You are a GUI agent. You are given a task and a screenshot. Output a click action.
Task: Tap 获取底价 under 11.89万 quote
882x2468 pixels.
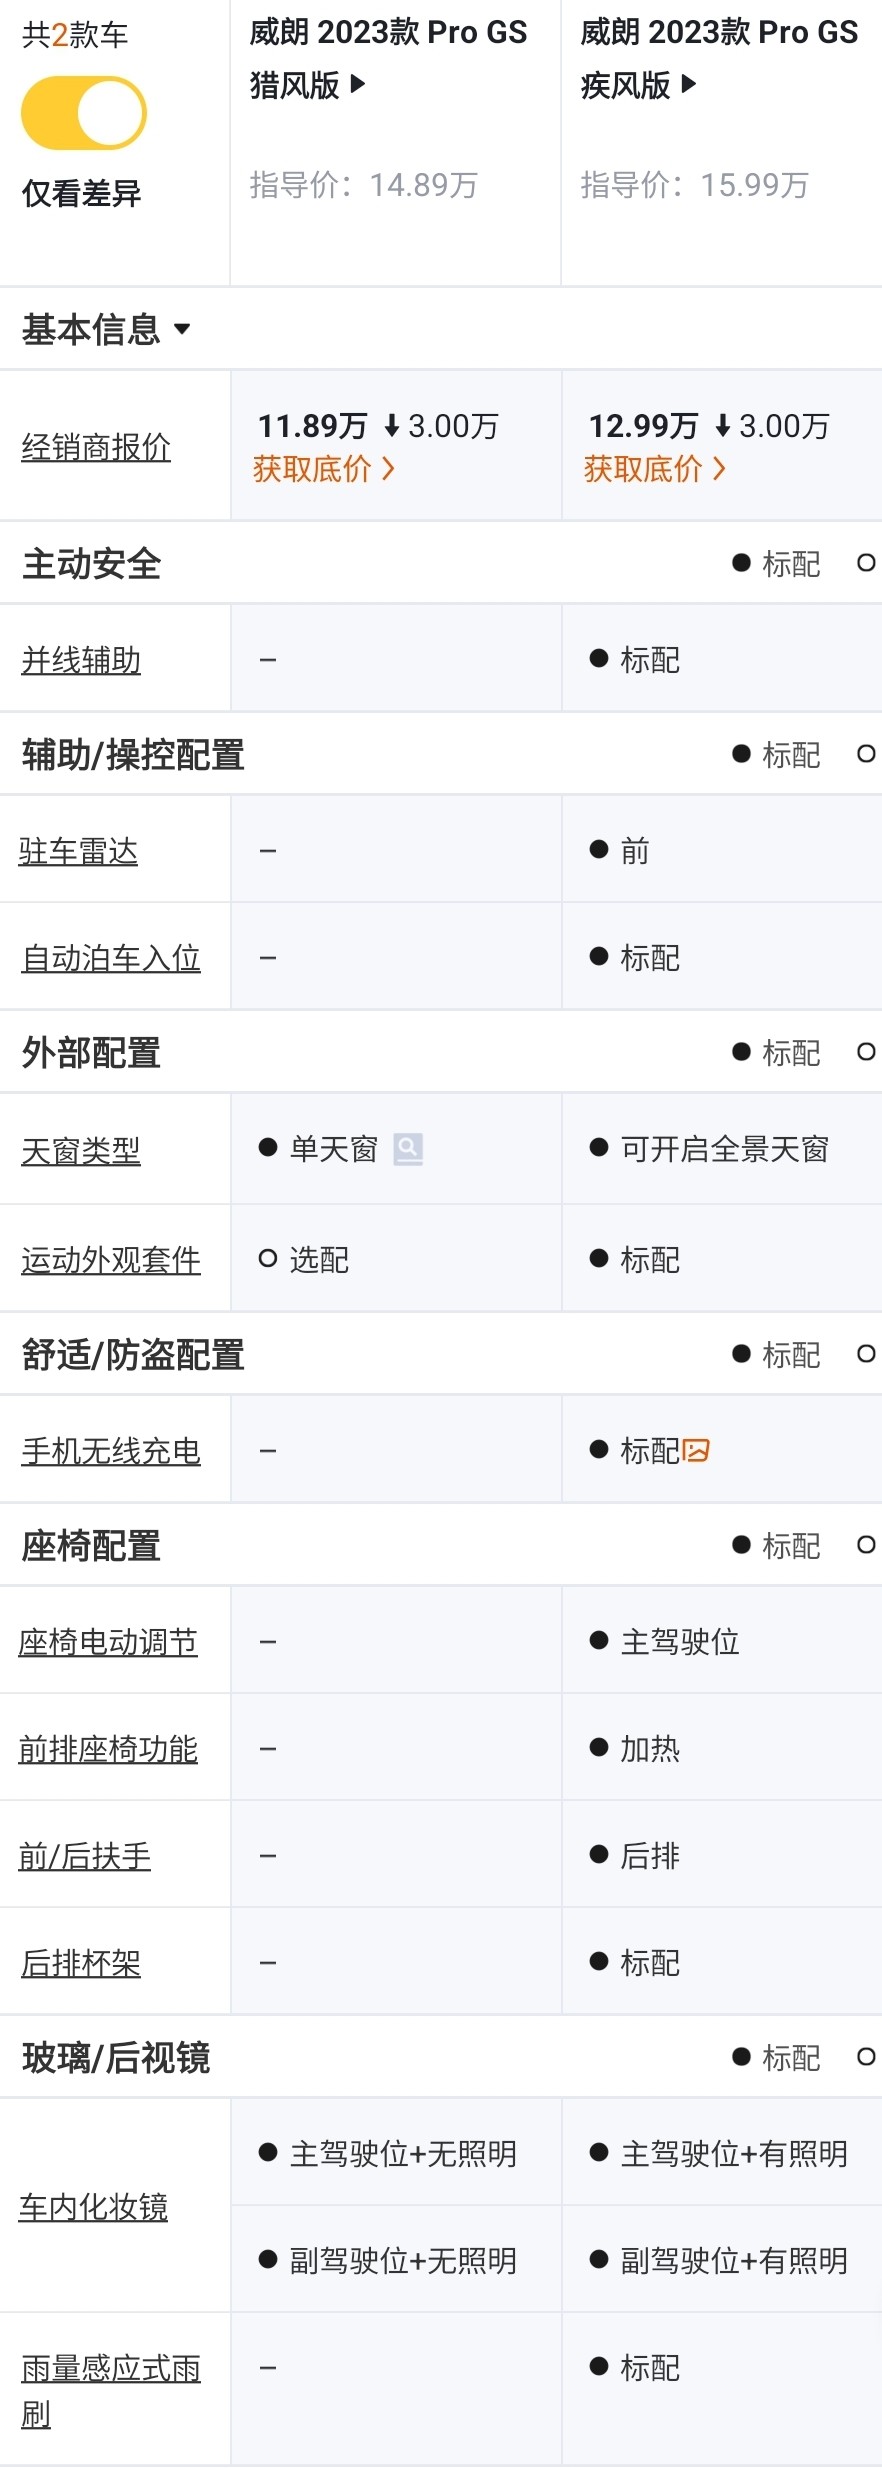323,468
